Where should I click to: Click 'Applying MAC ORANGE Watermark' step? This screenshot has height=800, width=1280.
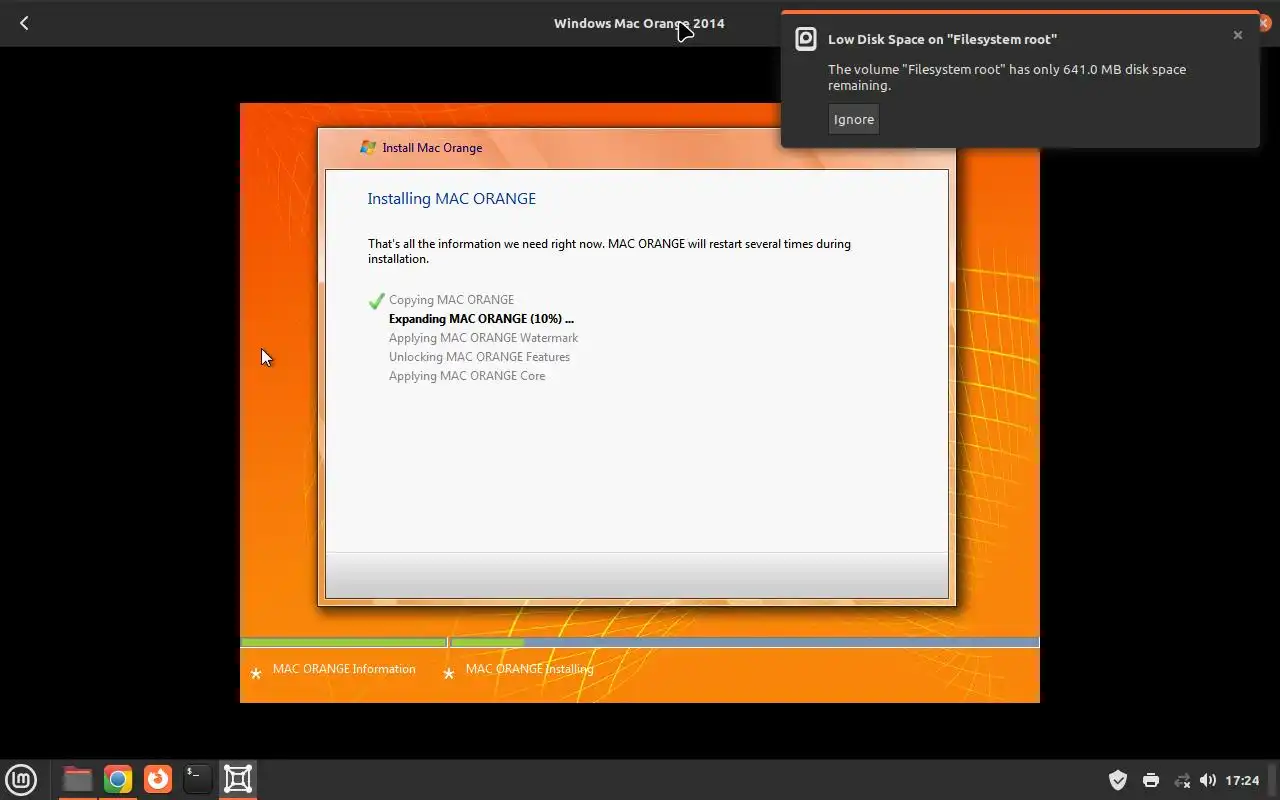coord(483,337)
